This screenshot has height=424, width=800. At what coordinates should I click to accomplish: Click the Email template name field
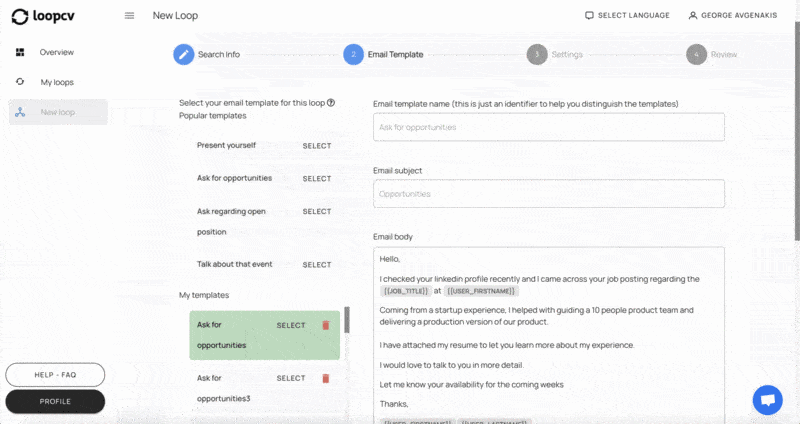coord(548,127)
